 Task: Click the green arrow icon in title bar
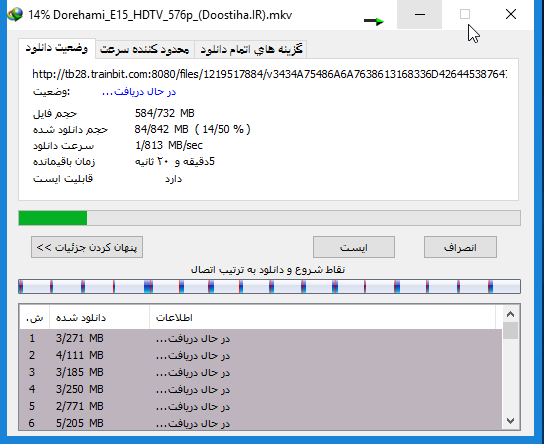point(374,21)
